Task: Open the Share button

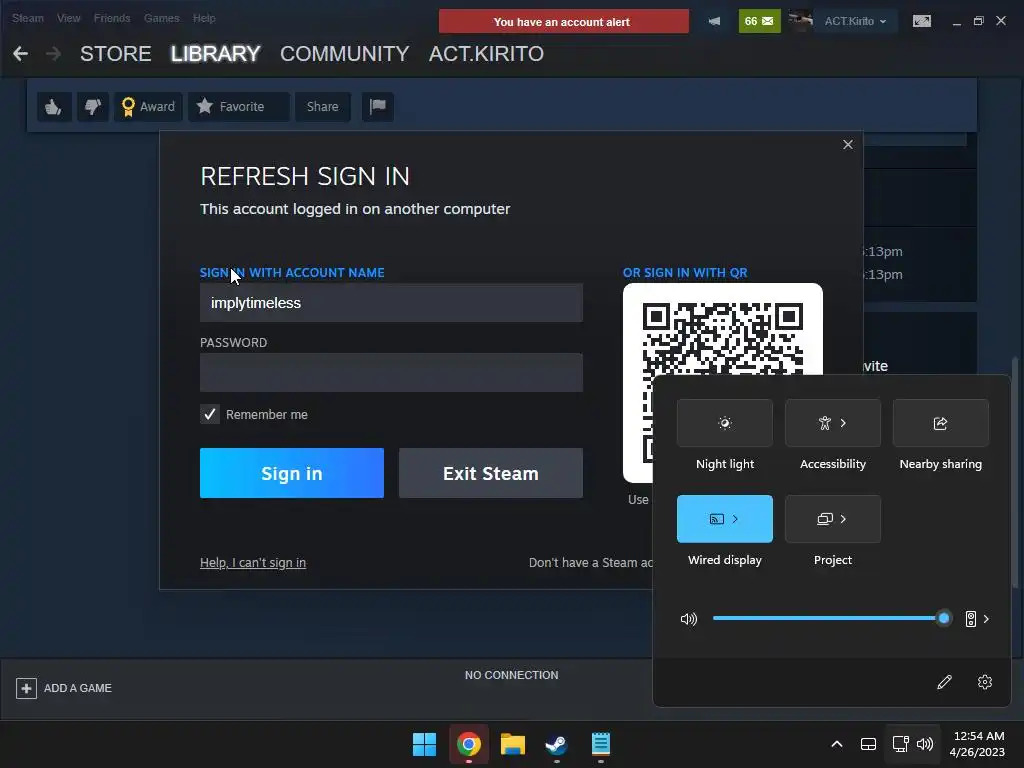Action: pos(323,106)
